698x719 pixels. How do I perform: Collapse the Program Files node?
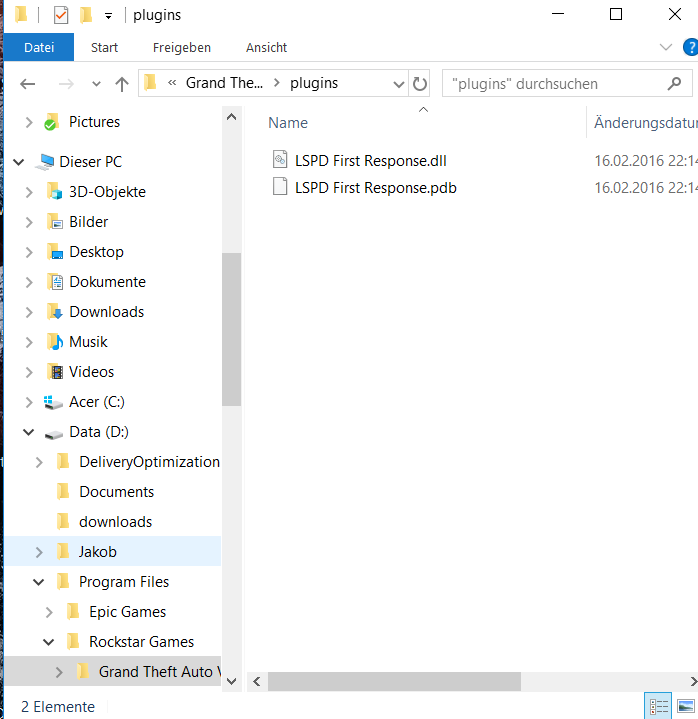(x=39, y=582)
